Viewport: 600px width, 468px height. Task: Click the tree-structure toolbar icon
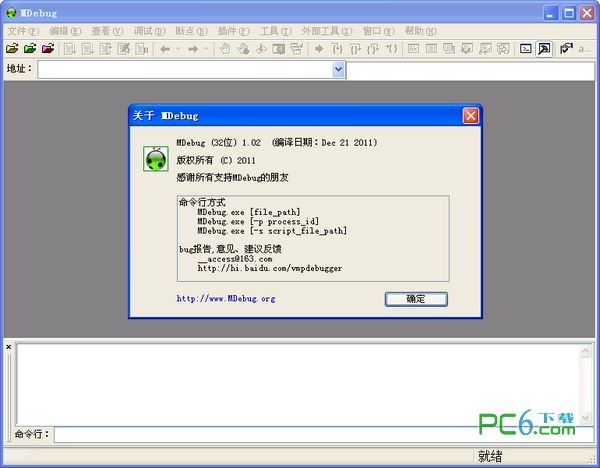(x=297, y=49)
